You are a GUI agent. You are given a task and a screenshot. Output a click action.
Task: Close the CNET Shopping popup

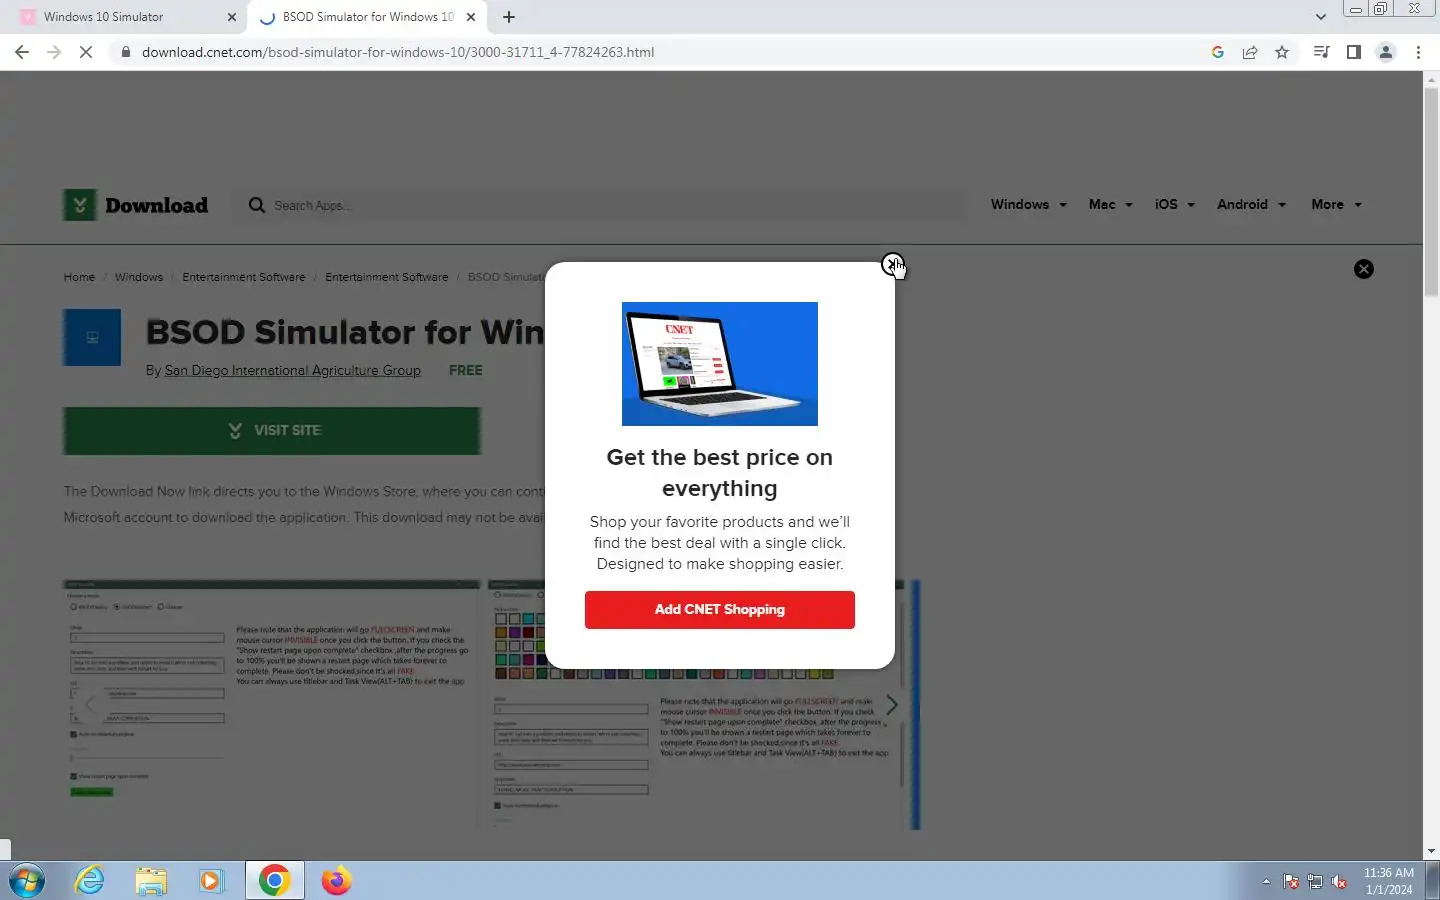[x=891, y=264]
